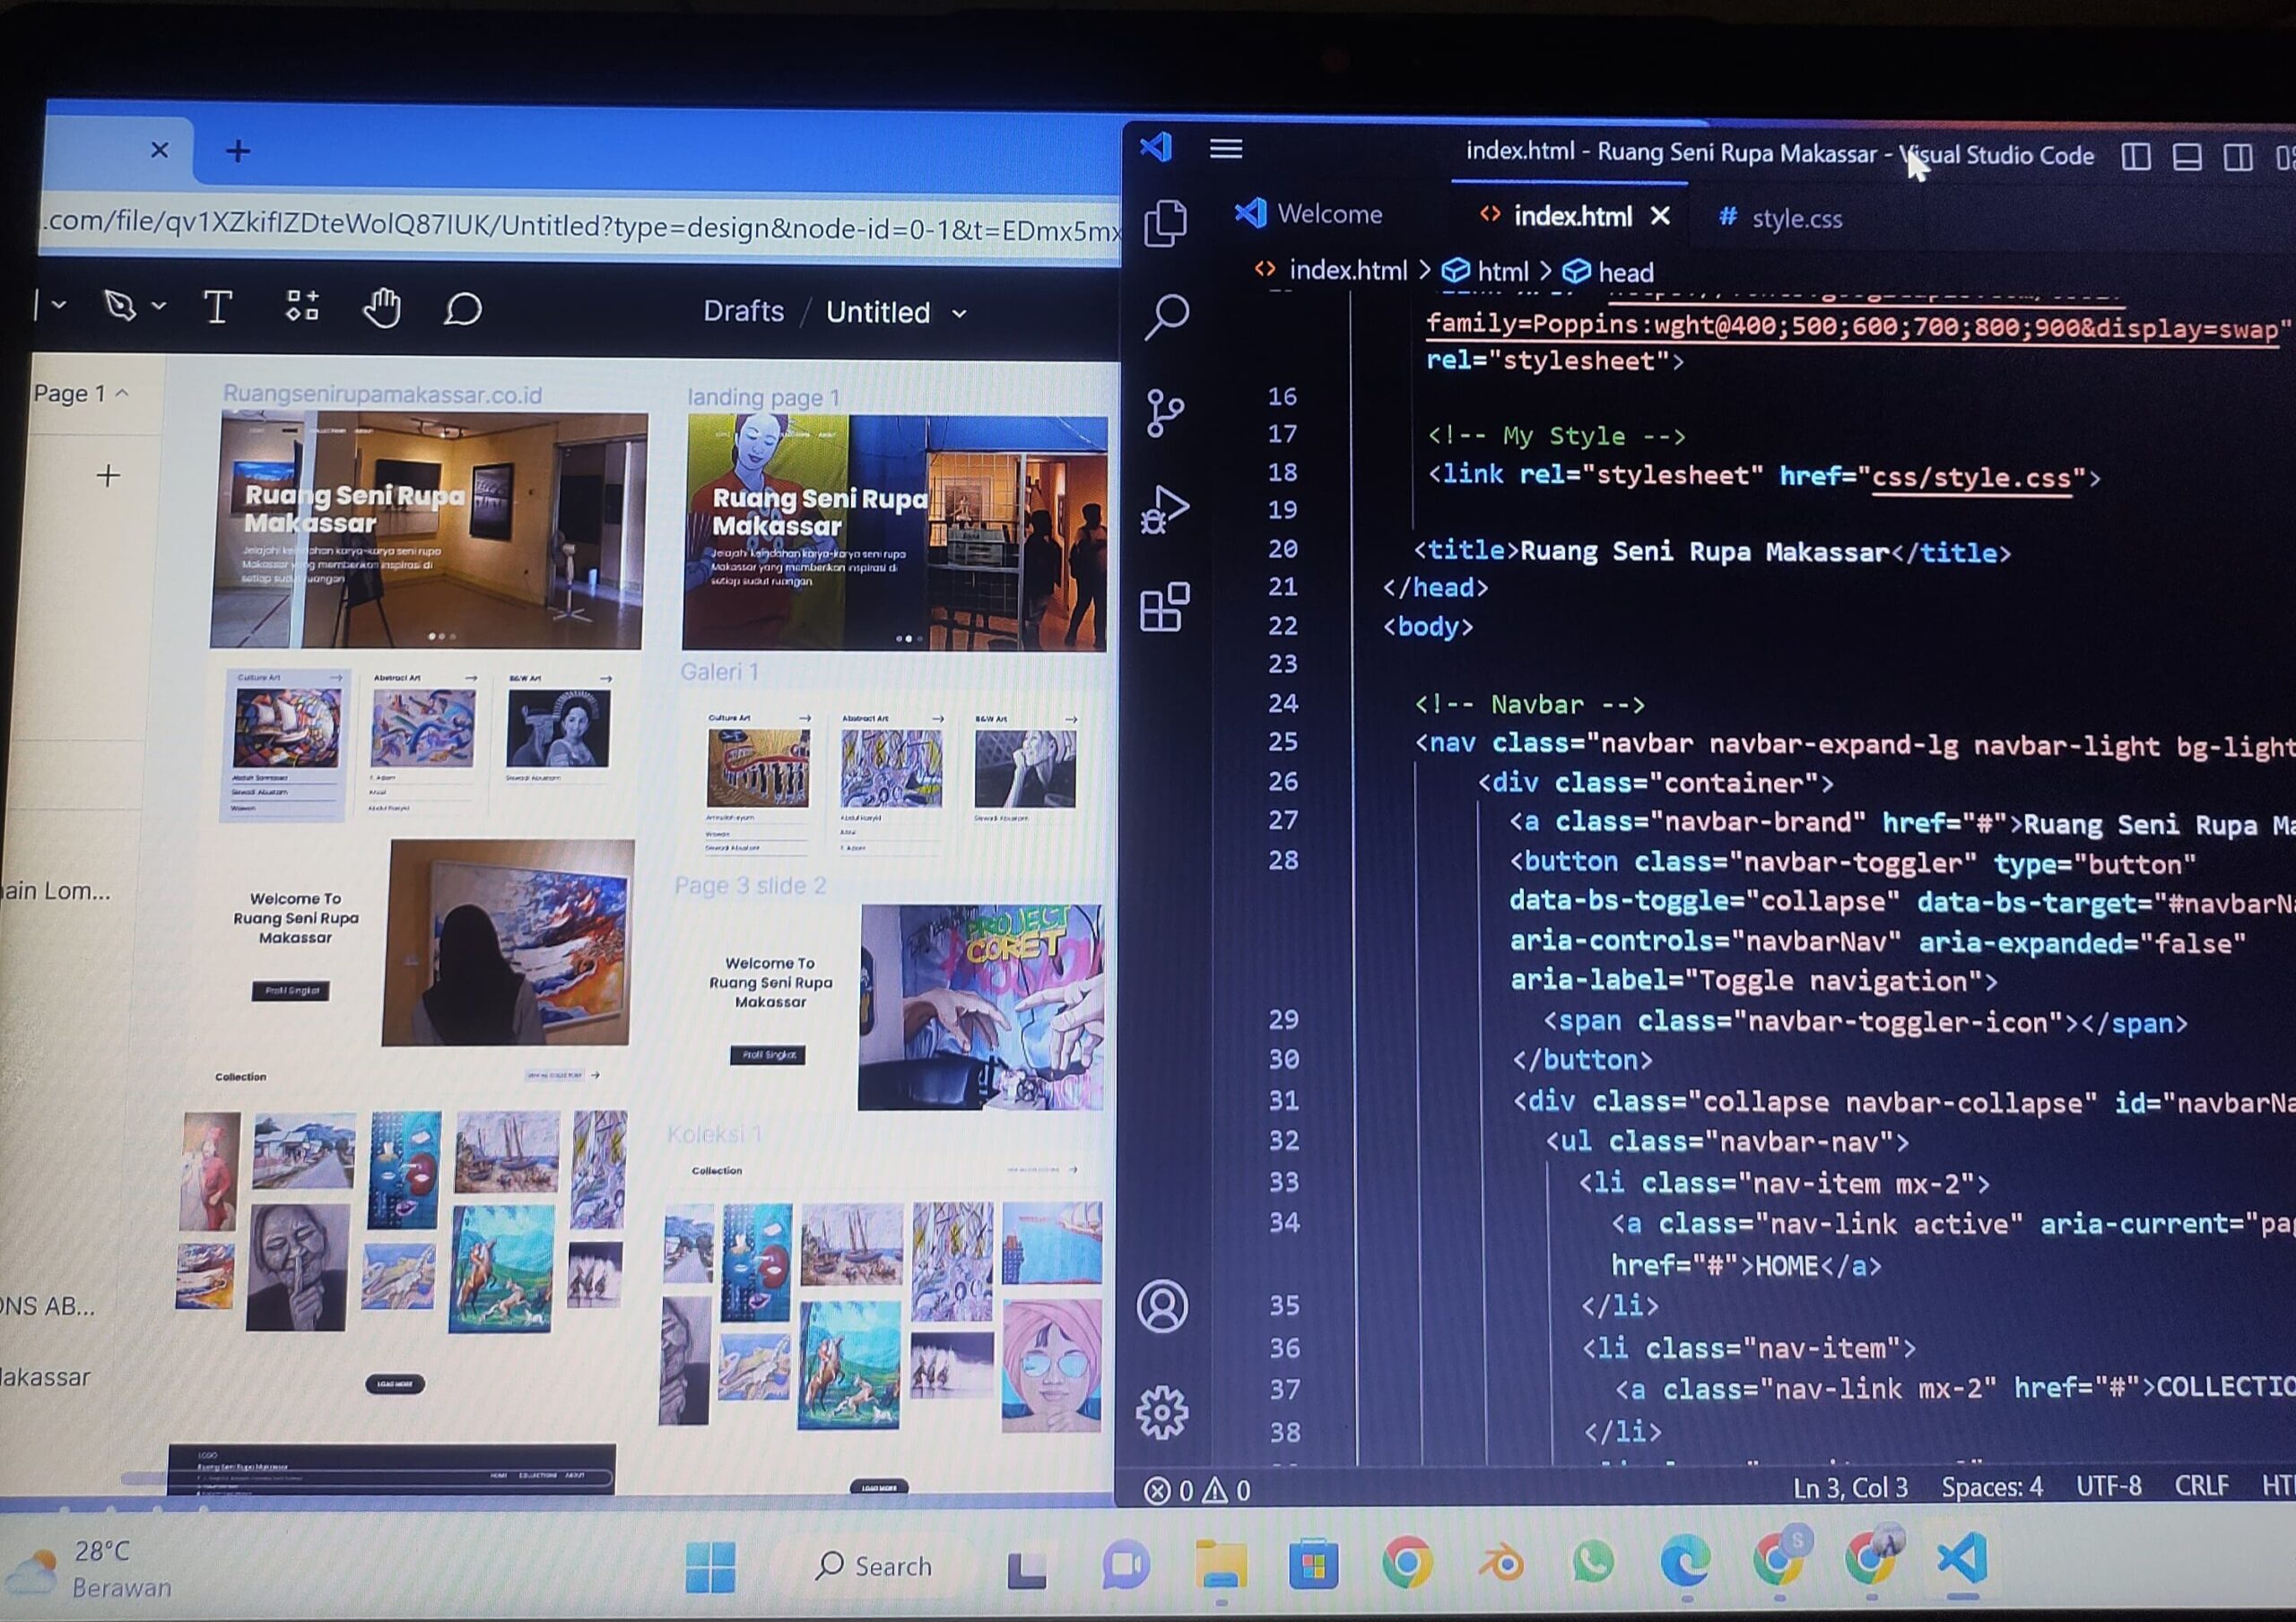
Task: Open the Search panel in VS Code
Action: (1166, 316)
